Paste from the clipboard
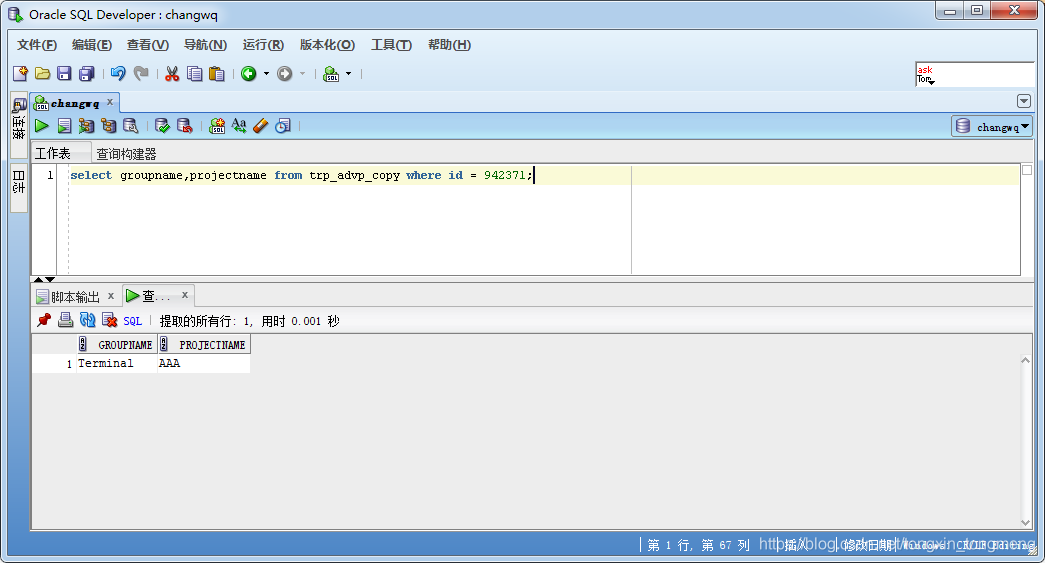This screenshot has height=563, width=1045. [x=217, y=74]
